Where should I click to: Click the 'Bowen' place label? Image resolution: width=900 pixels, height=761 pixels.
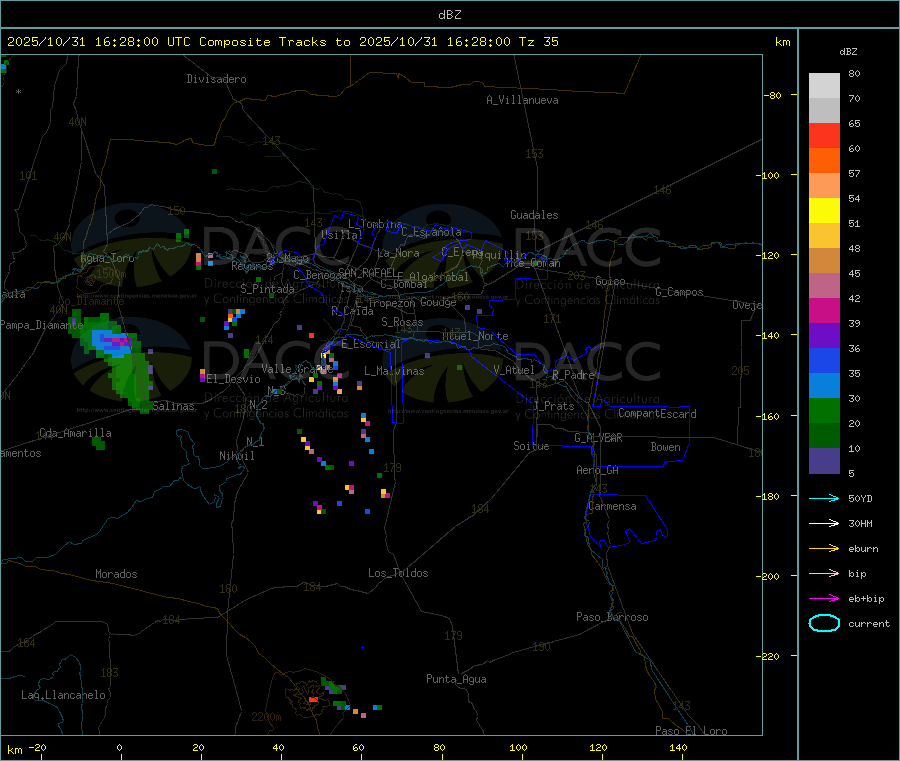(x=666, y=447)
